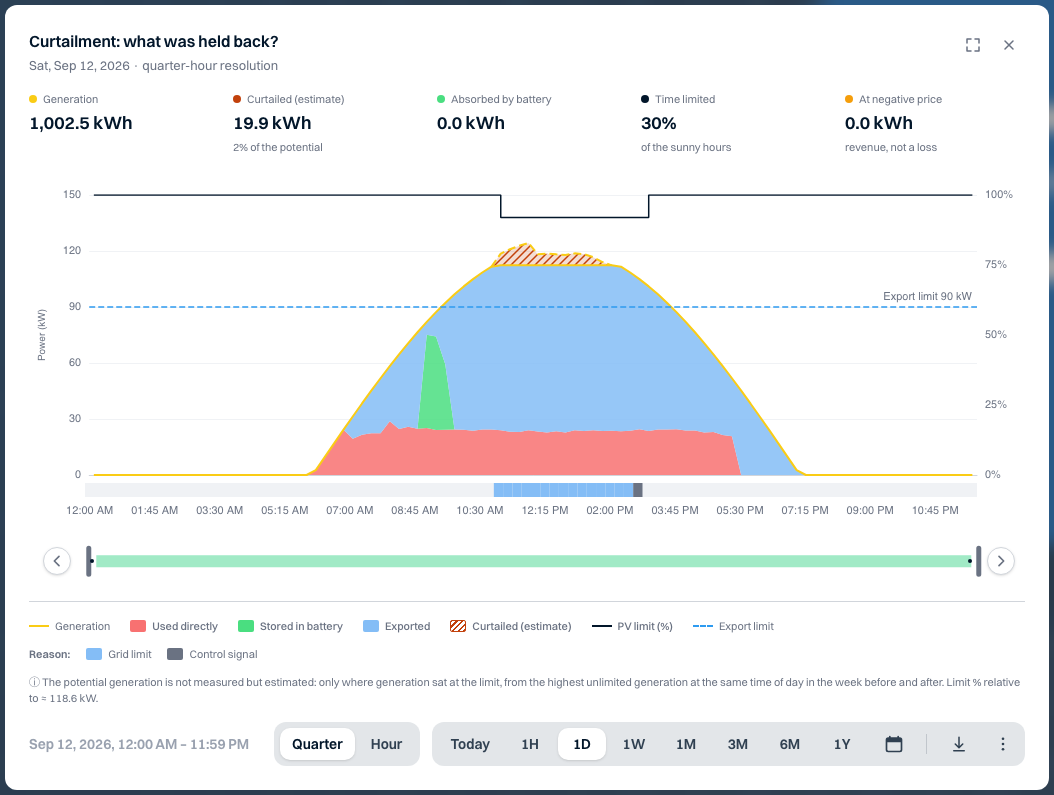Download the chart data

click(959, 744)
